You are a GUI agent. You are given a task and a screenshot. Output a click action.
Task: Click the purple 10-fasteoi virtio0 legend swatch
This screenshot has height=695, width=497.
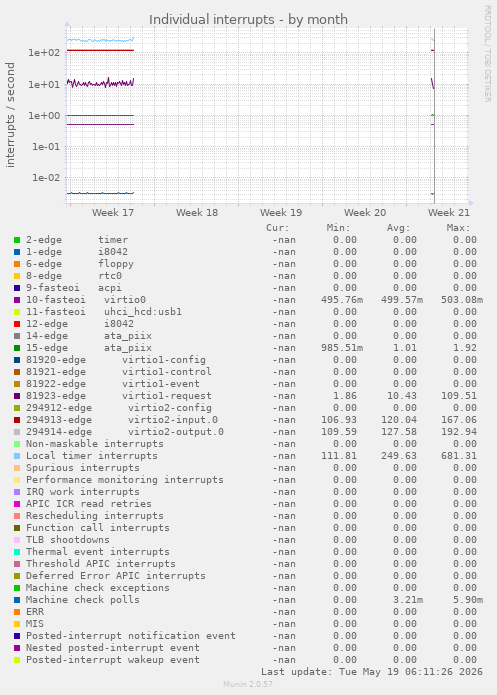(17, 300)
